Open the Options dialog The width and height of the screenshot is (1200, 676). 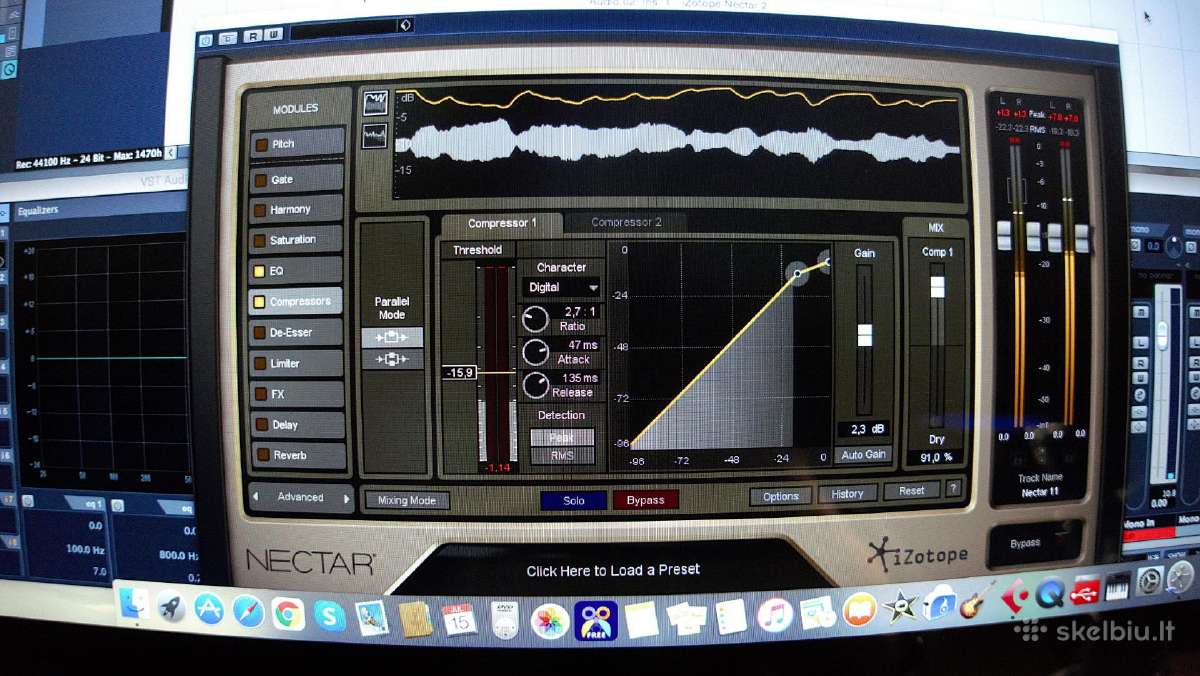781,496
